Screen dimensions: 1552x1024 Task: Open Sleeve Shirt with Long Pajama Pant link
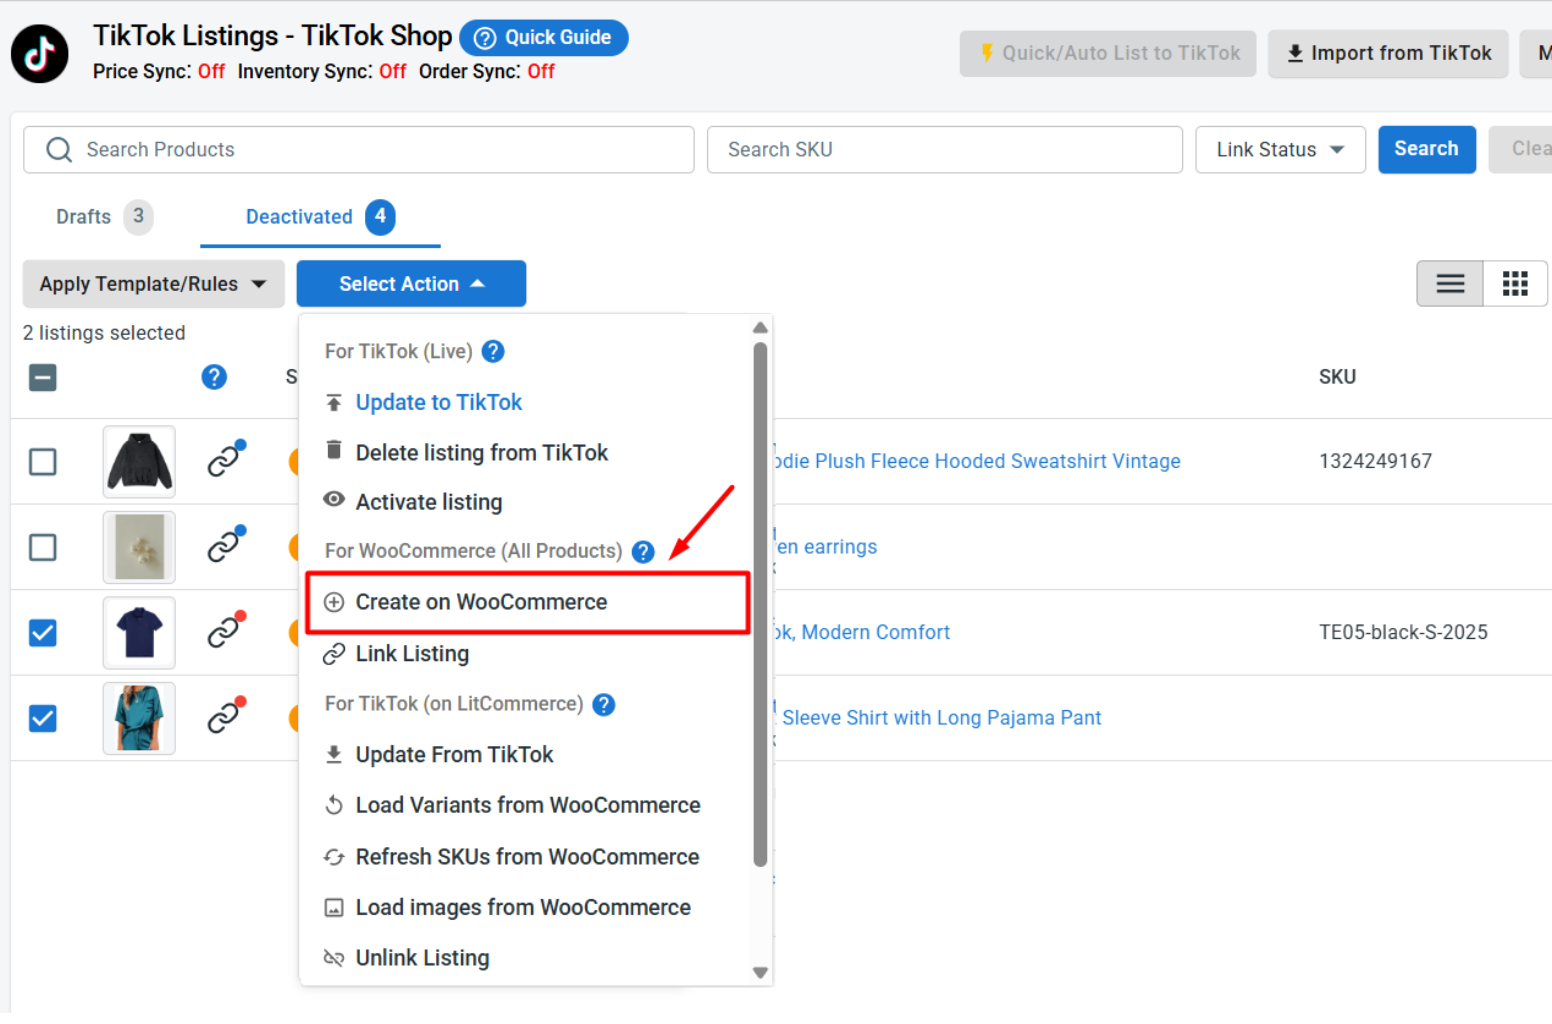click(x=941, y=718)
